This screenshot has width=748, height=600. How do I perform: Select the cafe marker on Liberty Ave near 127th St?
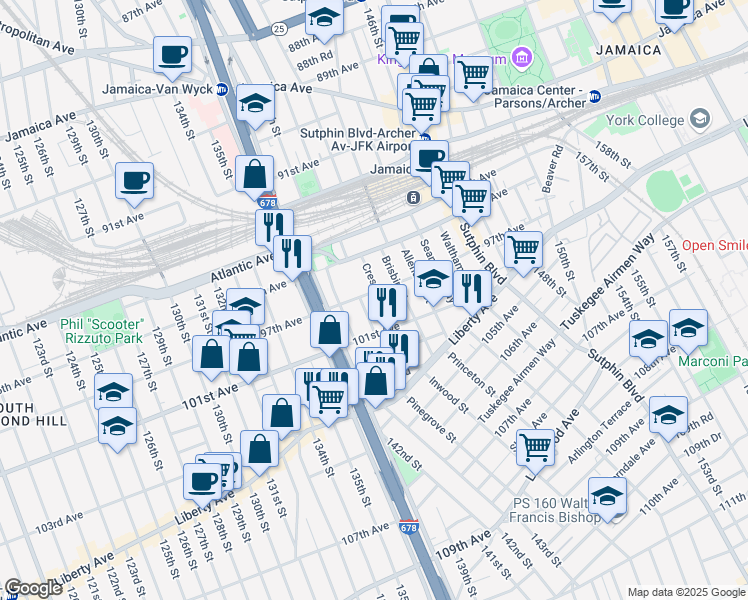(x=203, y=483)
